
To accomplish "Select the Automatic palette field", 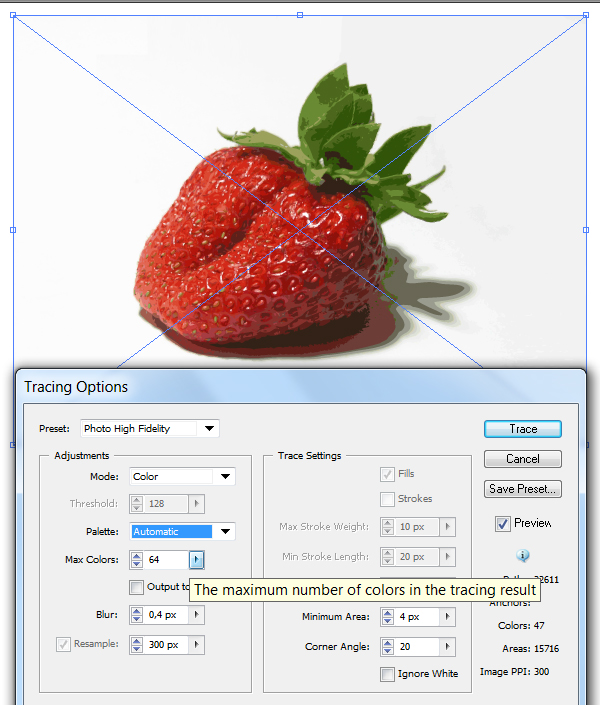I will point(172,531).
